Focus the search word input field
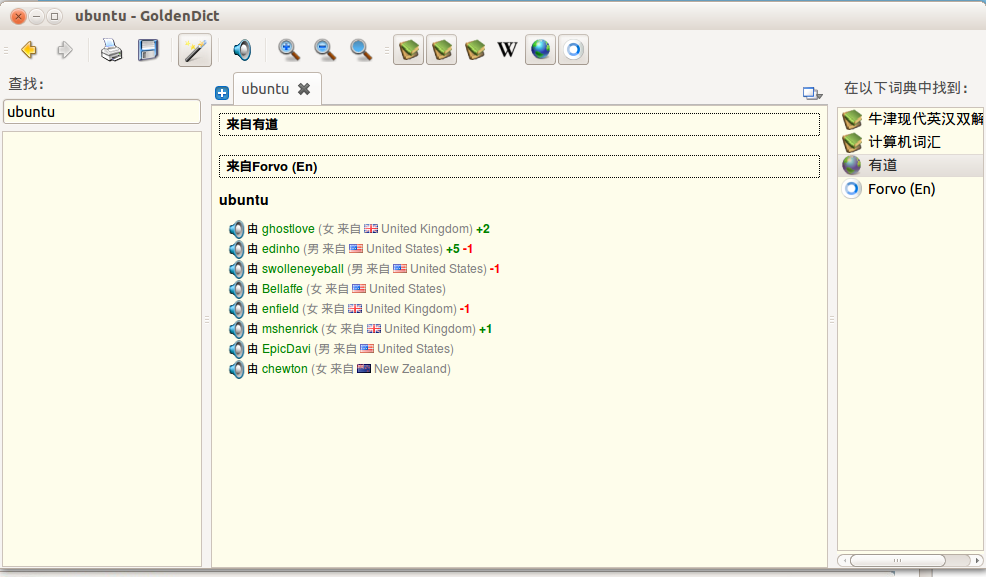 [x=102, y=112]
